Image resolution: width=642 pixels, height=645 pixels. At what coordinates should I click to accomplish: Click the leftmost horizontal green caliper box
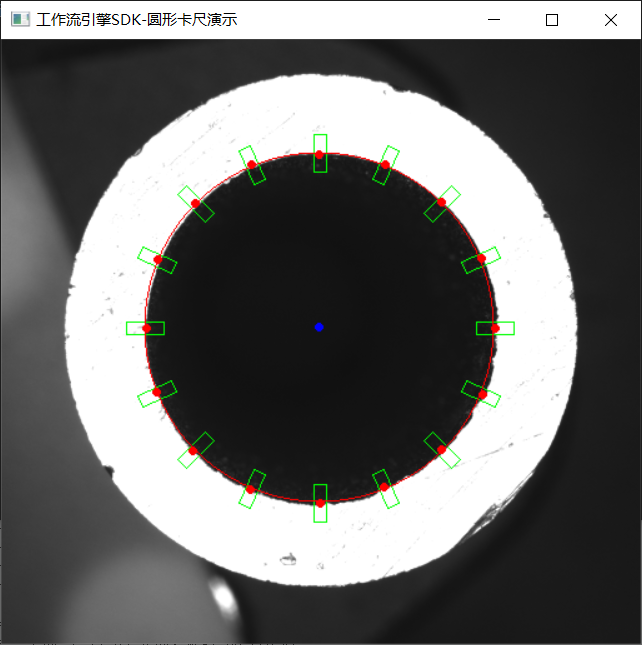145,328
